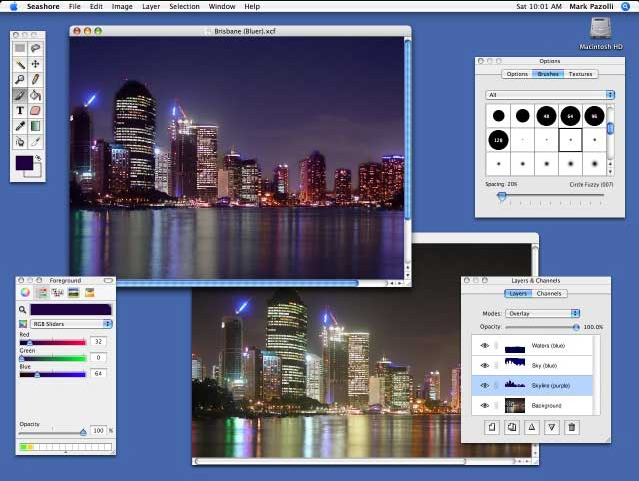Screen dimensions: 639x481
Task: Delete layer using the trash icon
Action: click(571, 427)
